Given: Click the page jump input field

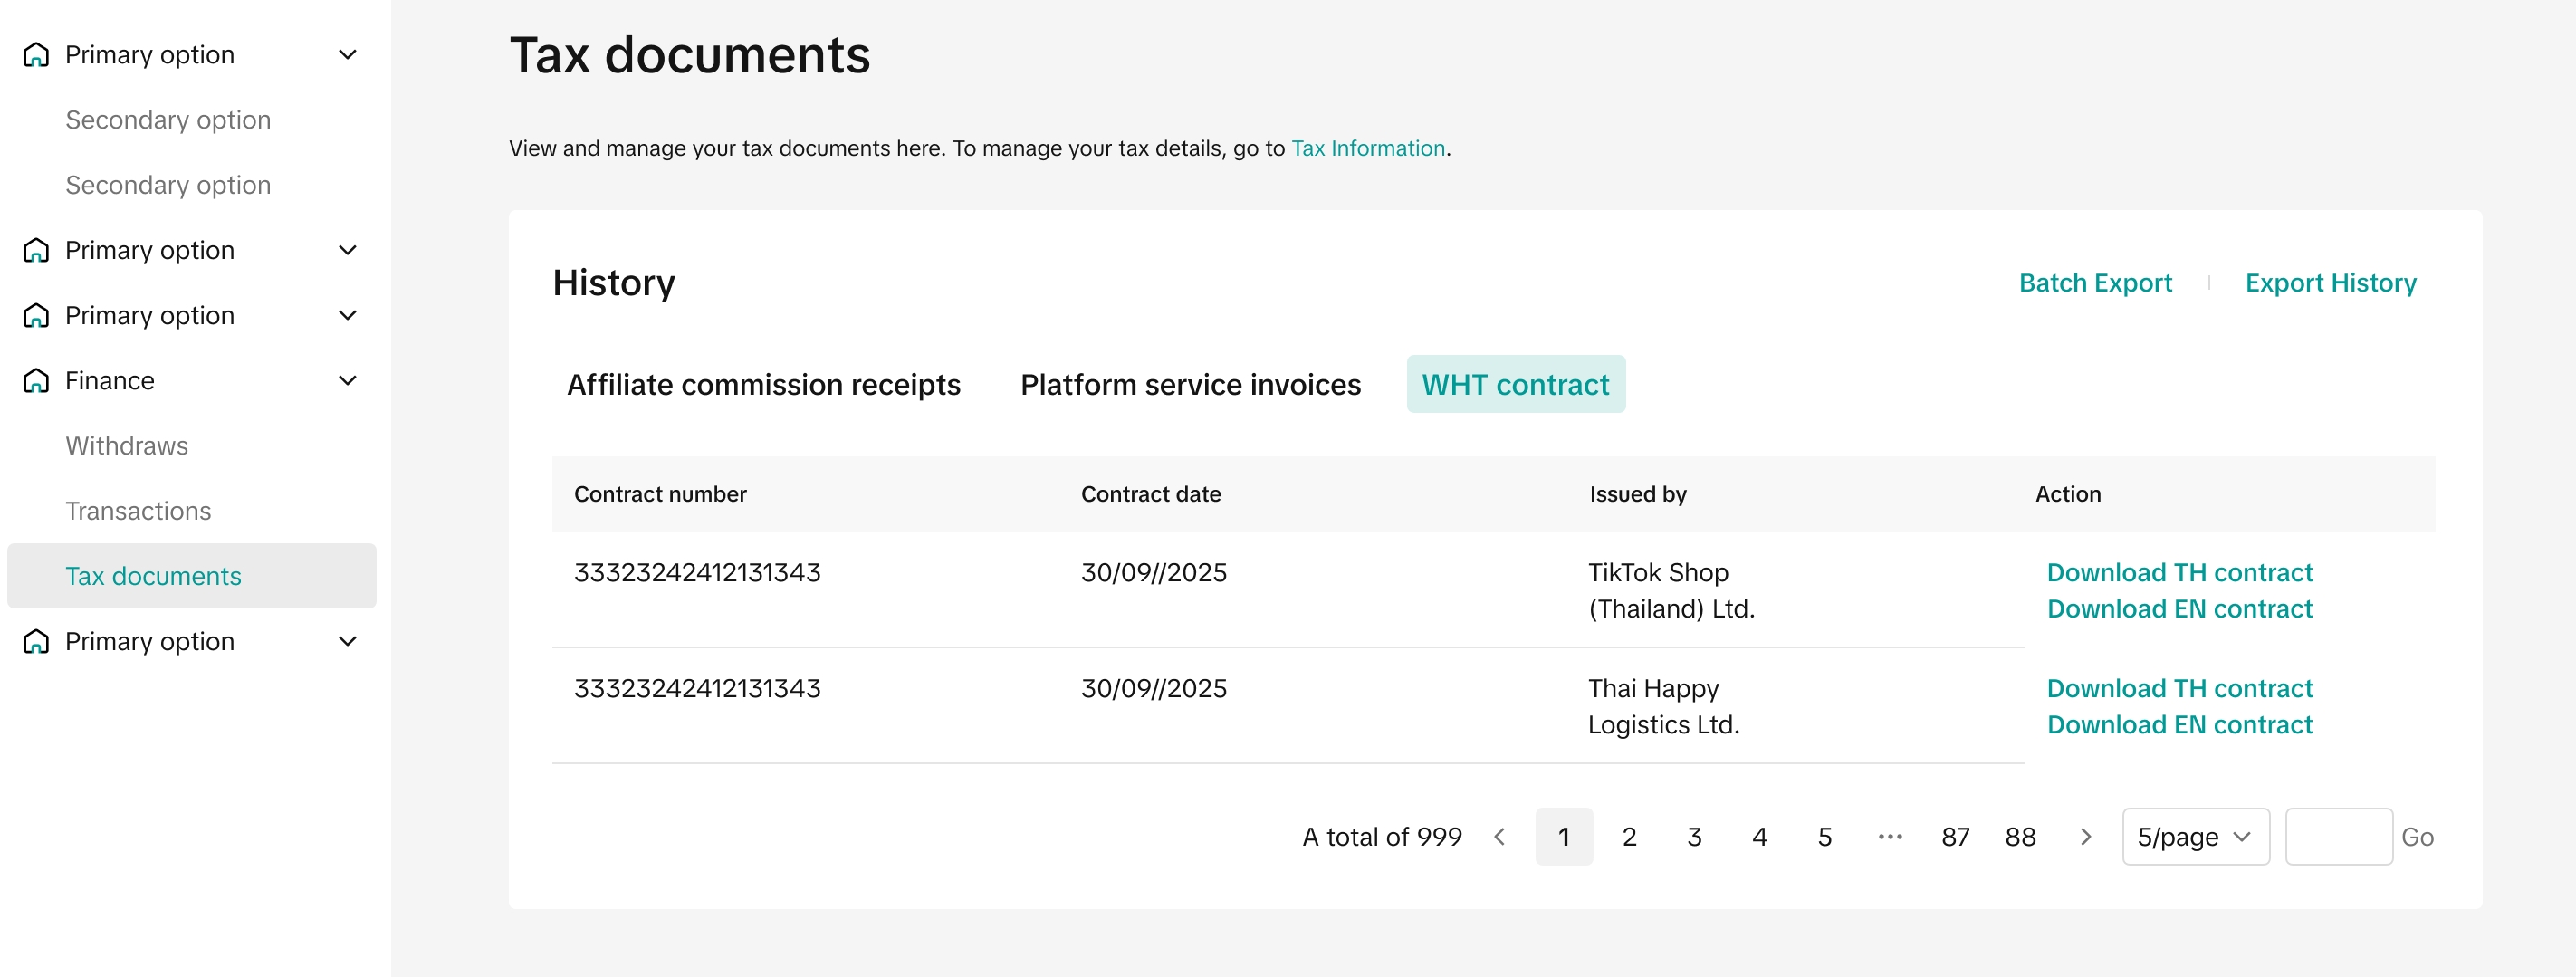Looking at the screenshot, I should click(2338, 837).
